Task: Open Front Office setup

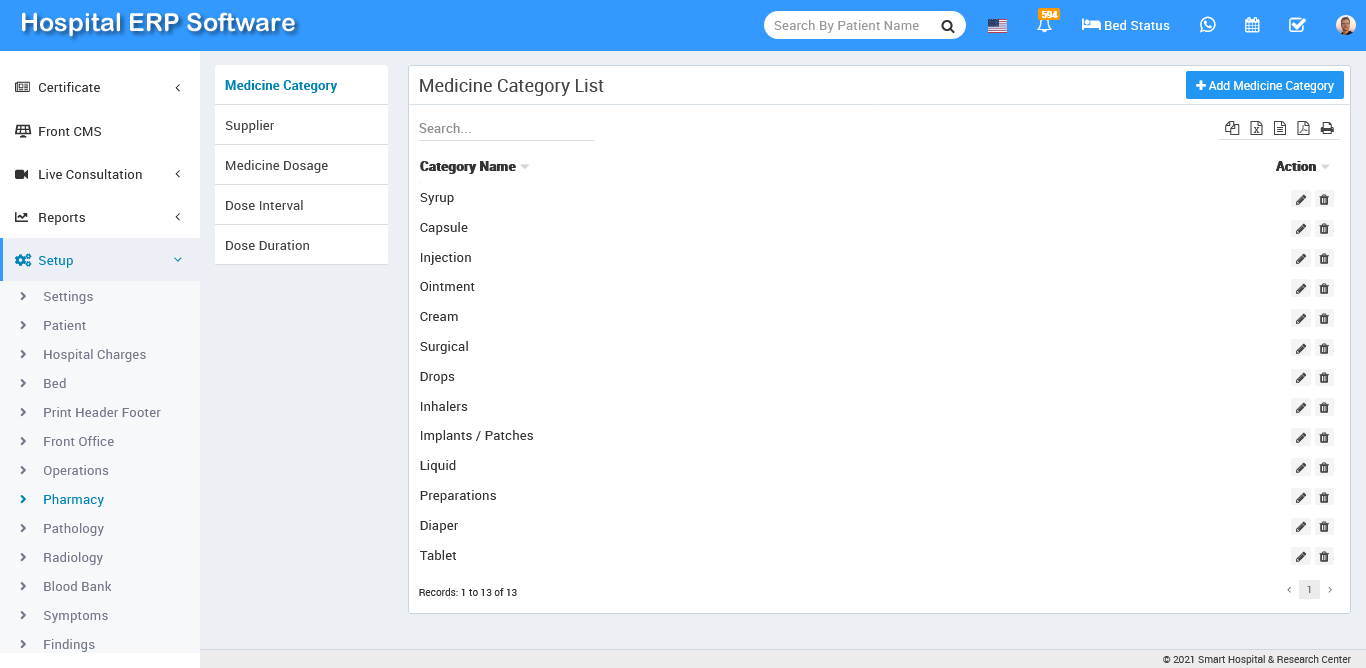Action: click(x=78, y=441)
